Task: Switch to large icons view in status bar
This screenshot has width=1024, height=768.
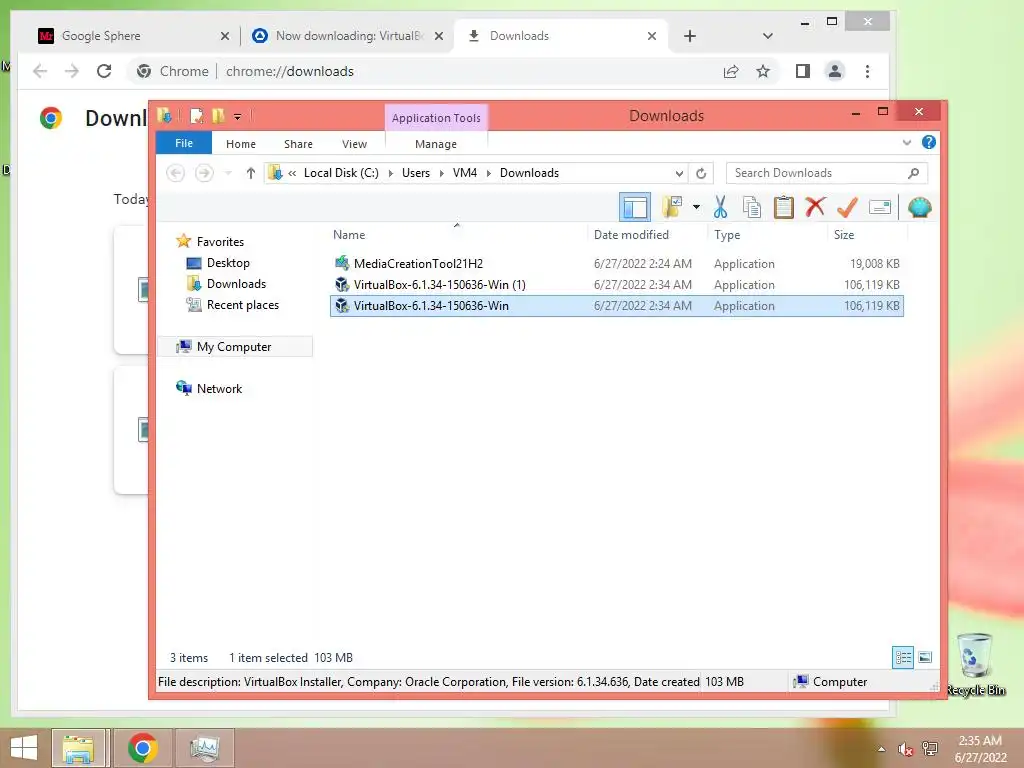Action: coord(925,658)
